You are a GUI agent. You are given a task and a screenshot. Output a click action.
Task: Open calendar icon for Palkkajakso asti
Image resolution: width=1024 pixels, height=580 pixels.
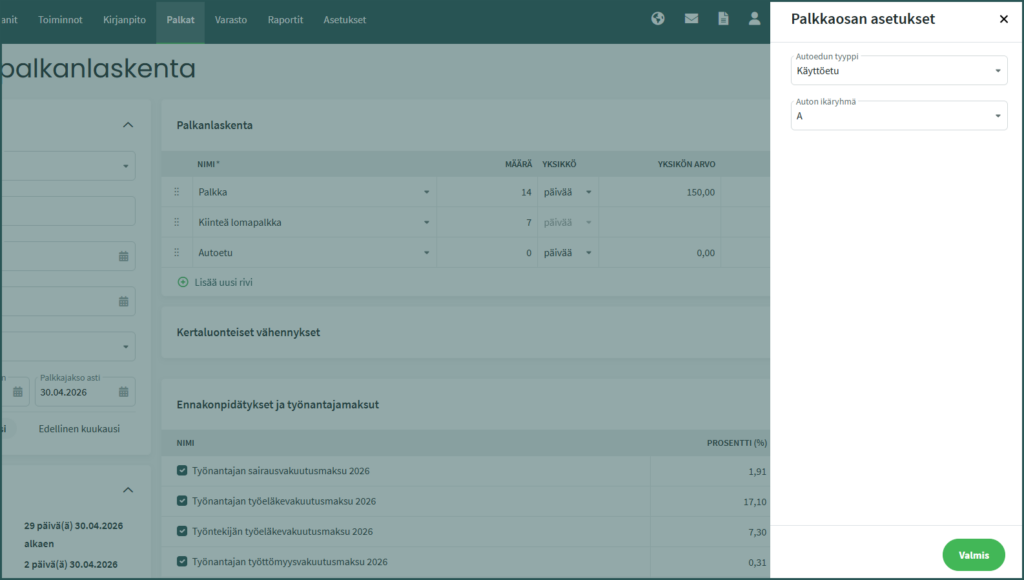[123, 392]
